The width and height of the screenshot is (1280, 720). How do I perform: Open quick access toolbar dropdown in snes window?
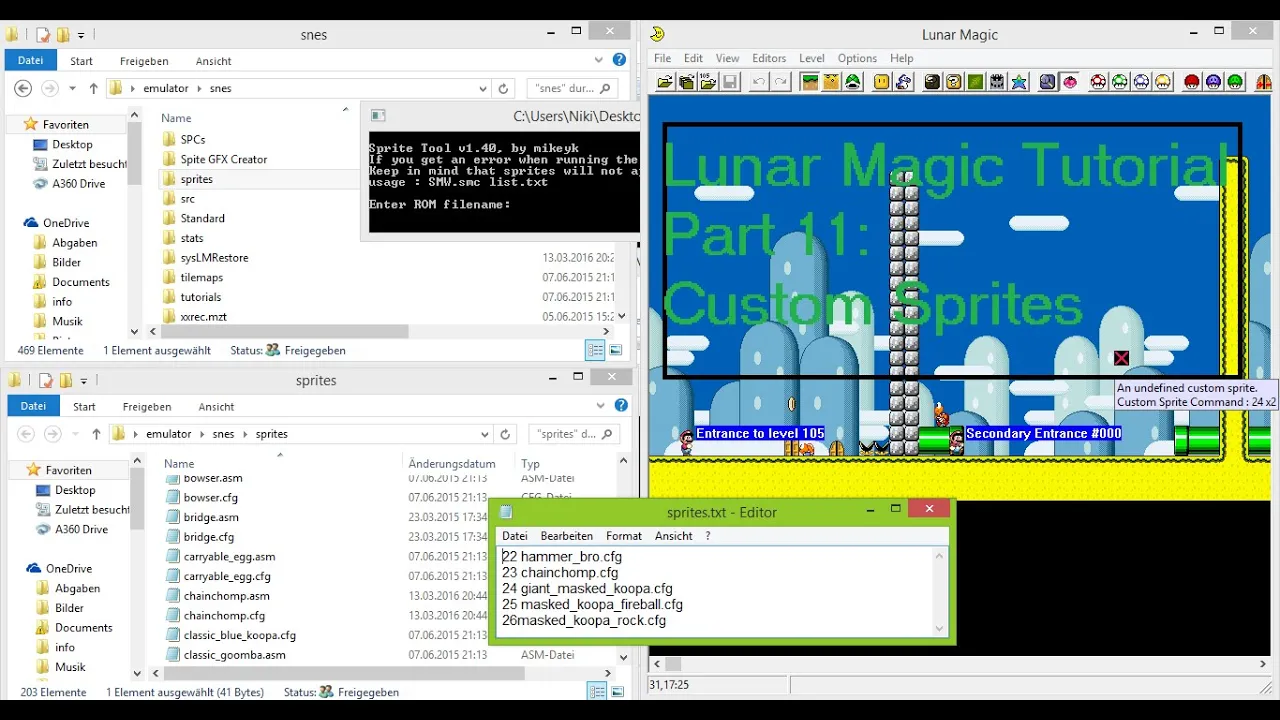pyautogui.click(x=81, y=35)
